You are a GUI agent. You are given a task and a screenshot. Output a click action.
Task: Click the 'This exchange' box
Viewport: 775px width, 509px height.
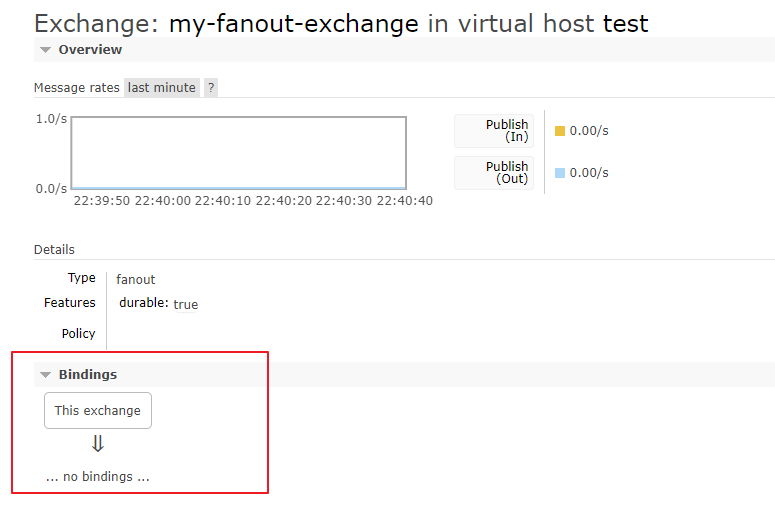pyautogui.click(x=98, y=410)
